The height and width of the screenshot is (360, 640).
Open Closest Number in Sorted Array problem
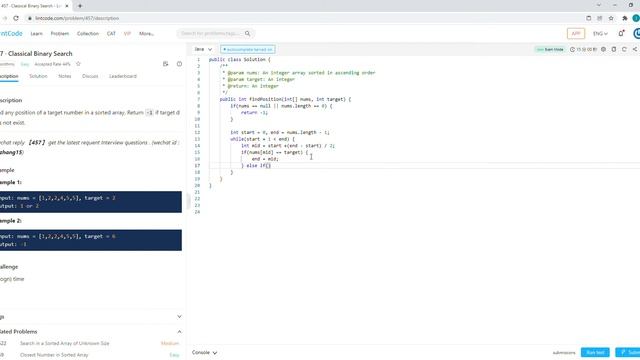[x=54, y=355]
